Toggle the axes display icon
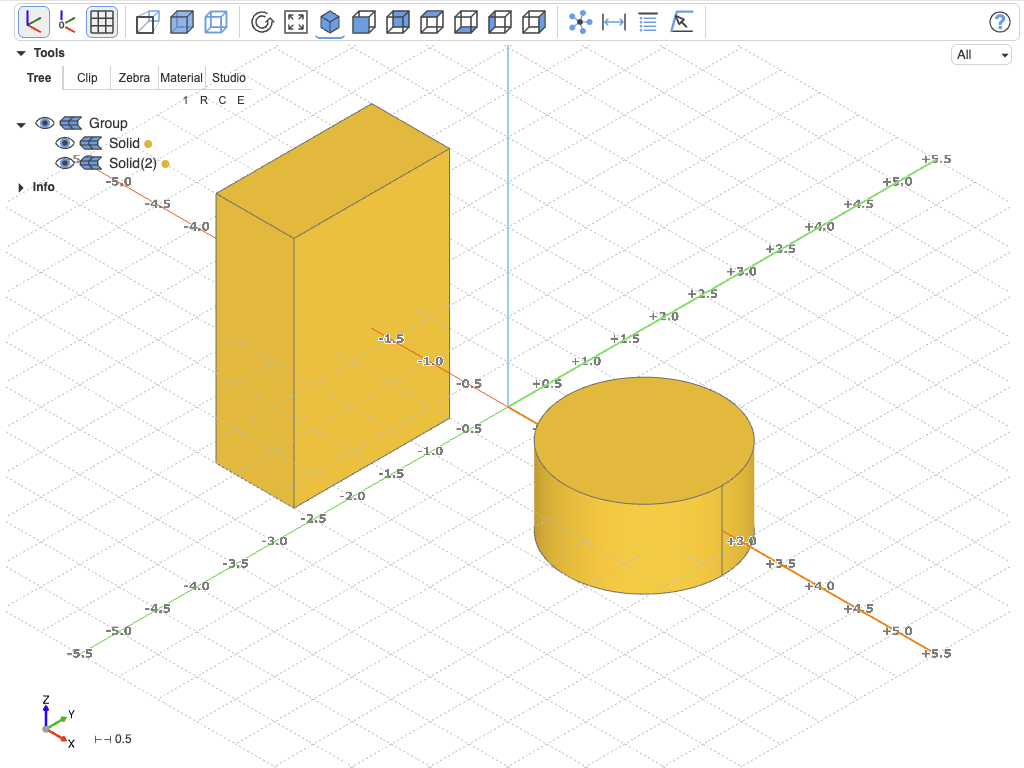Image resolution: width=1024 pixels, height=768 pixels. click(x=33, y=22)
